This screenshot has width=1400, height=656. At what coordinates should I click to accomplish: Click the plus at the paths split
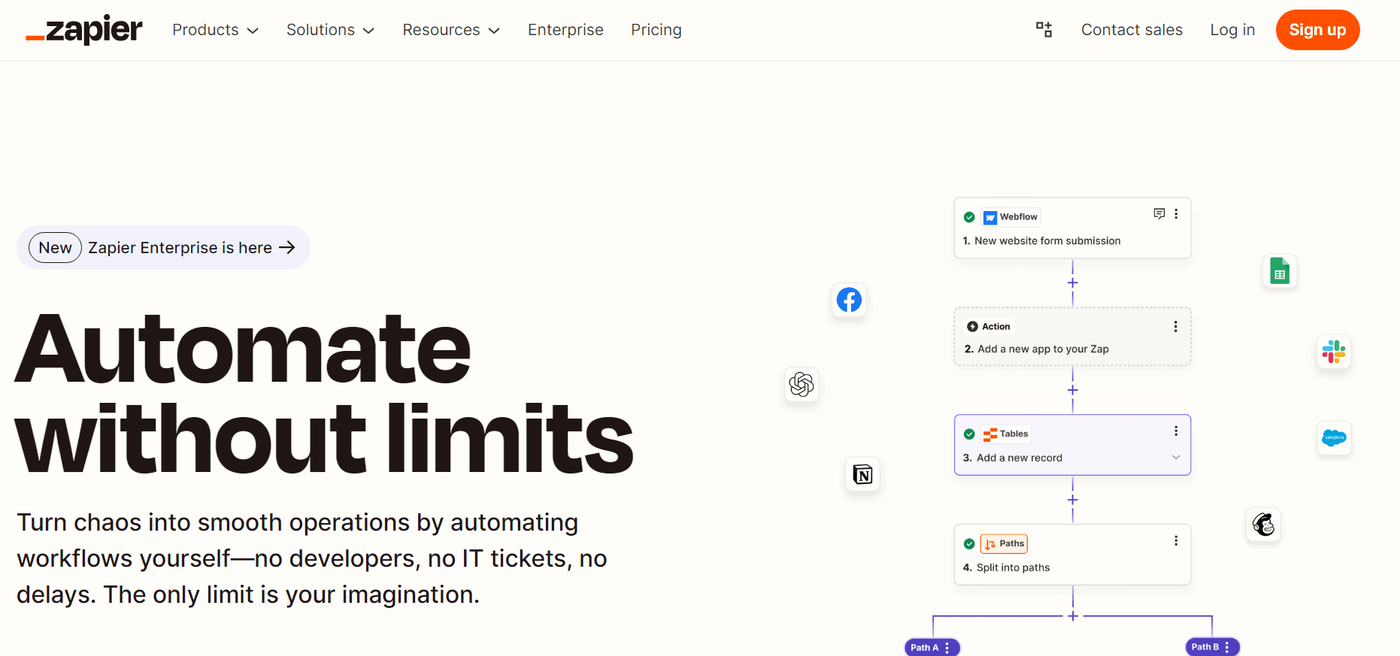(1073, 616)
